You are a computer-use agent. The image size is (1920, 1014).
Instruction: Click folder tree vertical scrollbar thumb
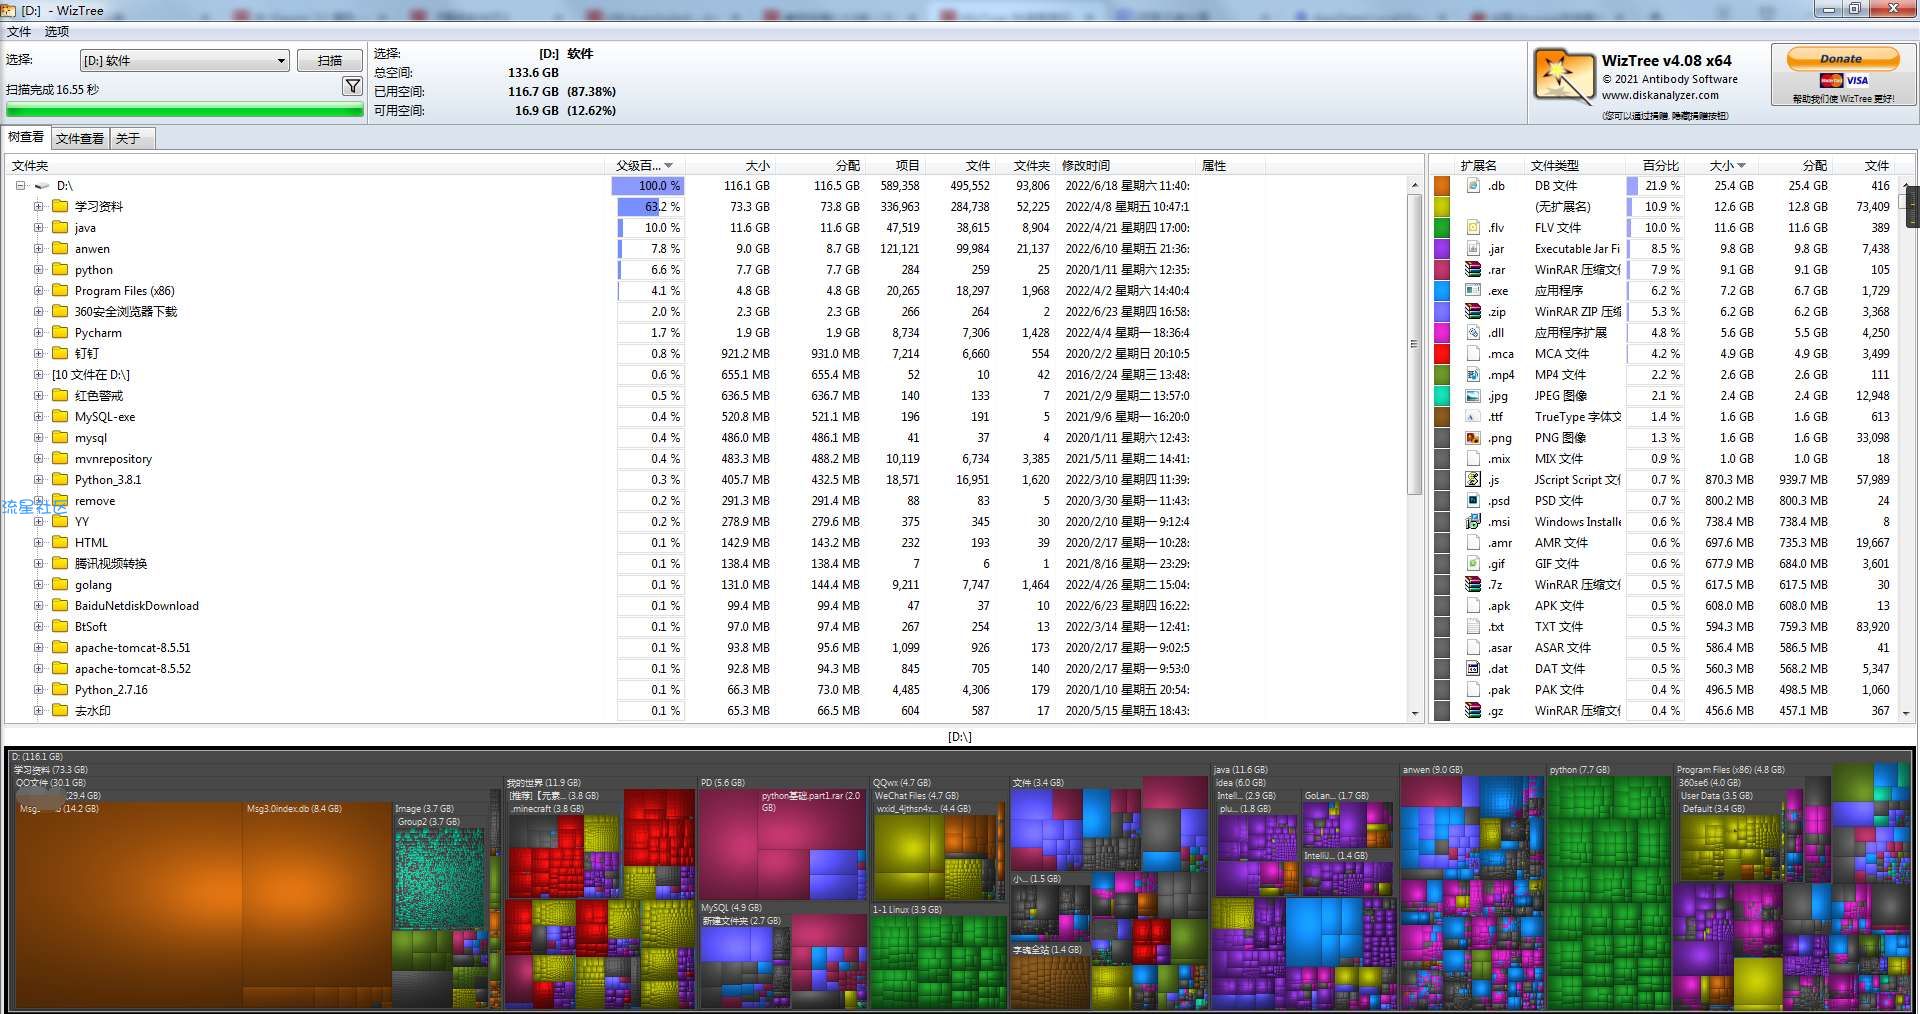tap(1414, 343)
